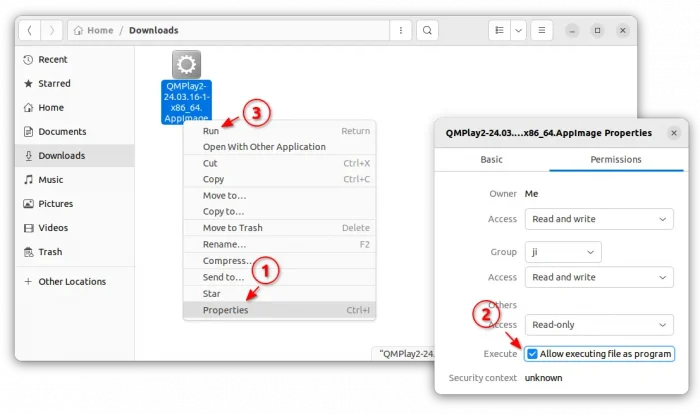Open Starred items in sidebar

click(x=54, y=84)
